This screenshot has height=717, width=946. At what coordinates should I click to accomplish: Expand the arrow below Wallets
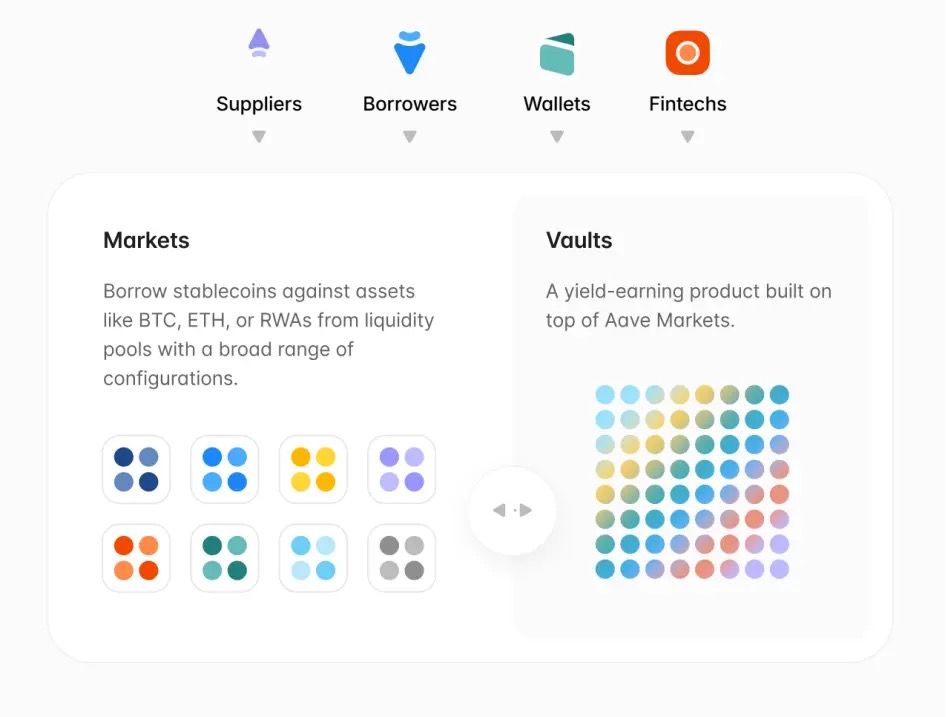point(557,136)
